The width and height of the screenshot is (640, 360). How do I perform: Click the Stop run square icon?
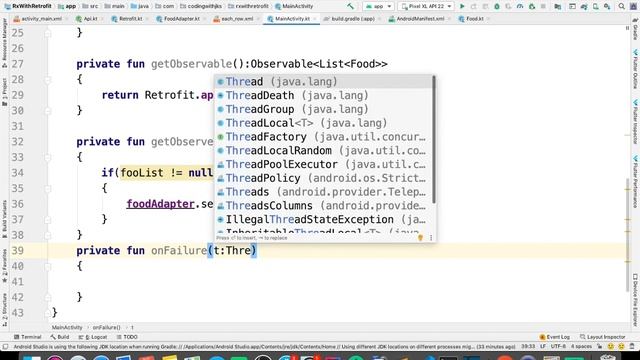point(543,7)
